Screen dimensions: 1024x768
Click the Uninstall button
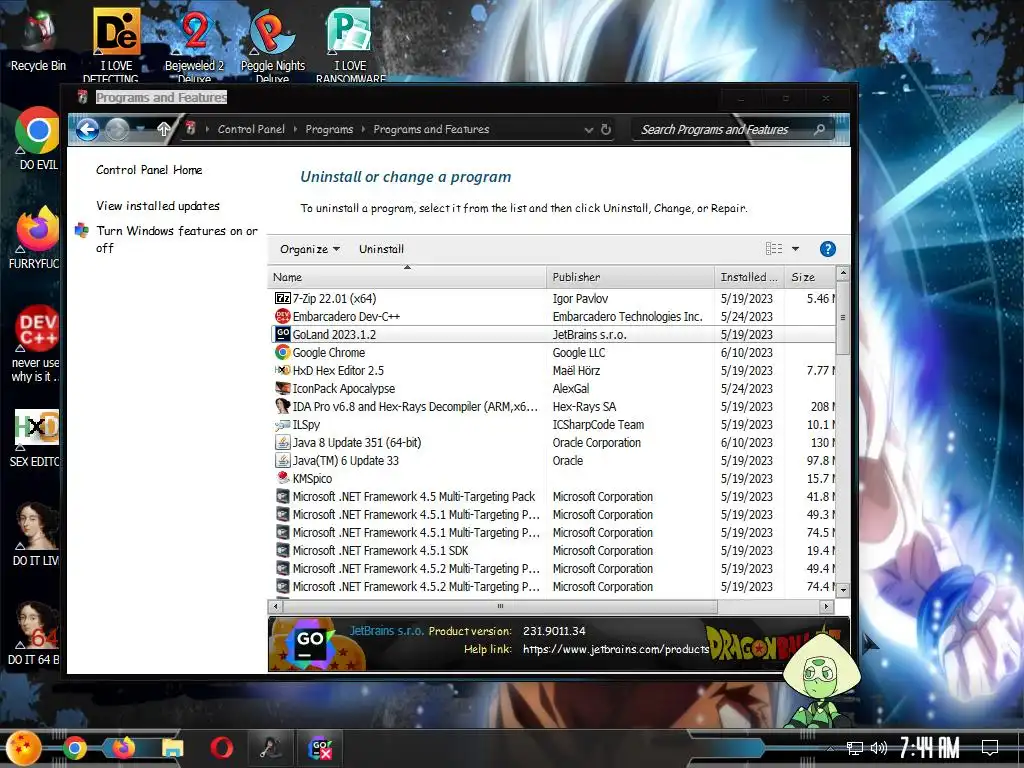pos(381,249)
